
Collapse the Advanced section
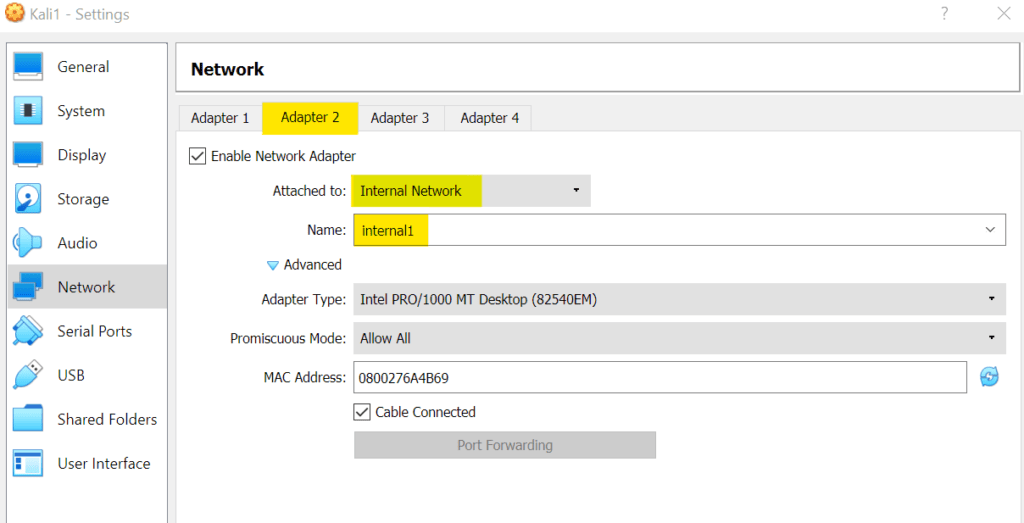coord(273,265)
